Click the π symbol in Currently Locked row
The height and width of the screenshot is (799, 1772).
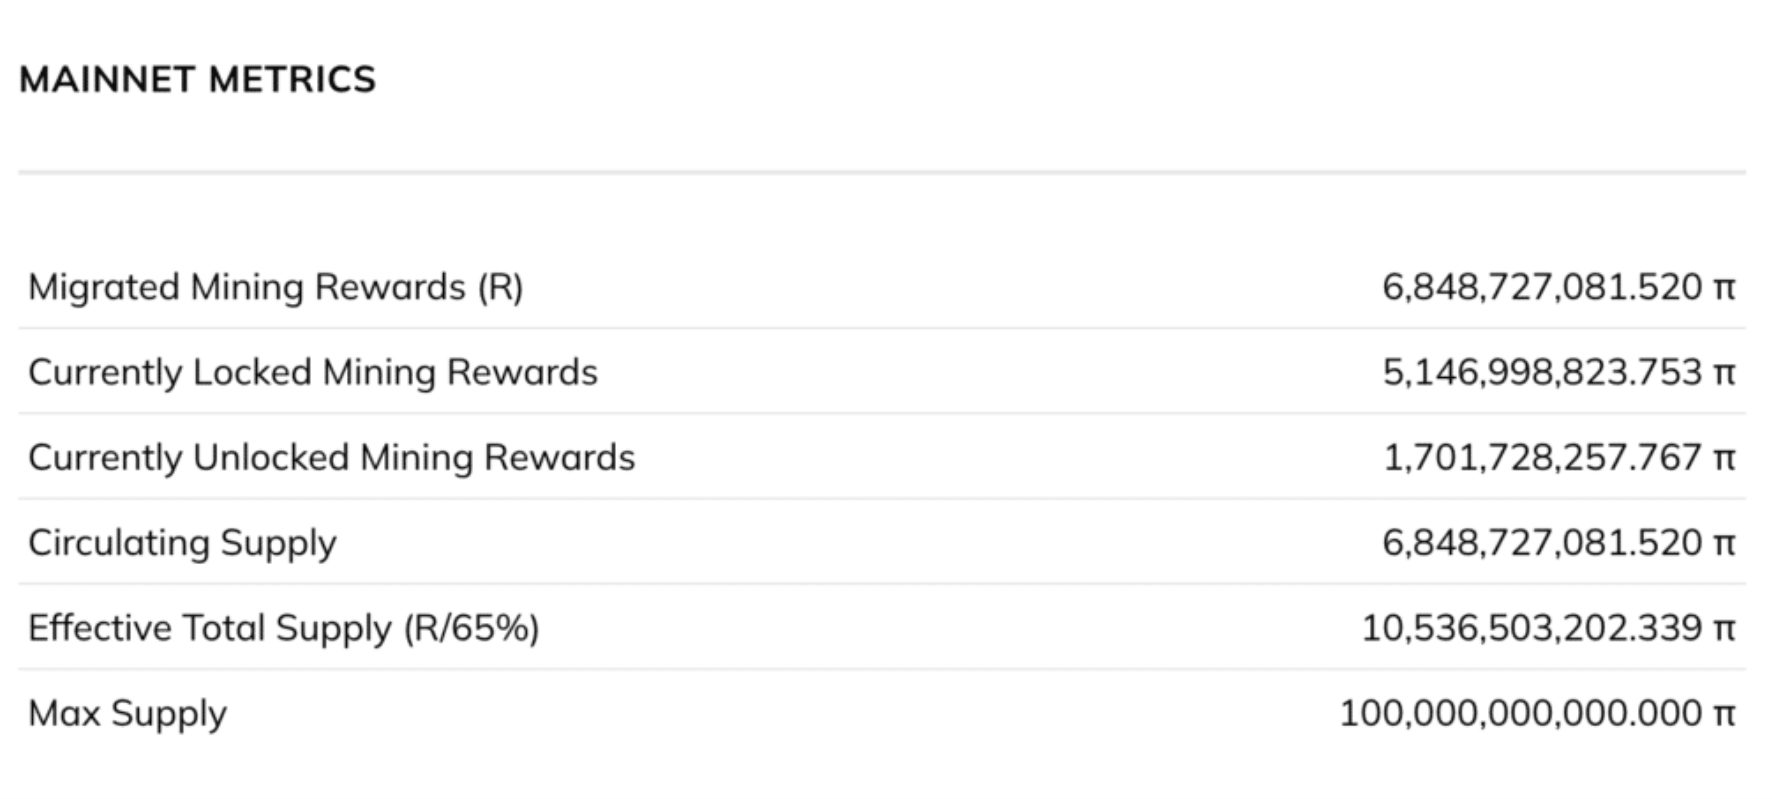tap(1724, 373)
